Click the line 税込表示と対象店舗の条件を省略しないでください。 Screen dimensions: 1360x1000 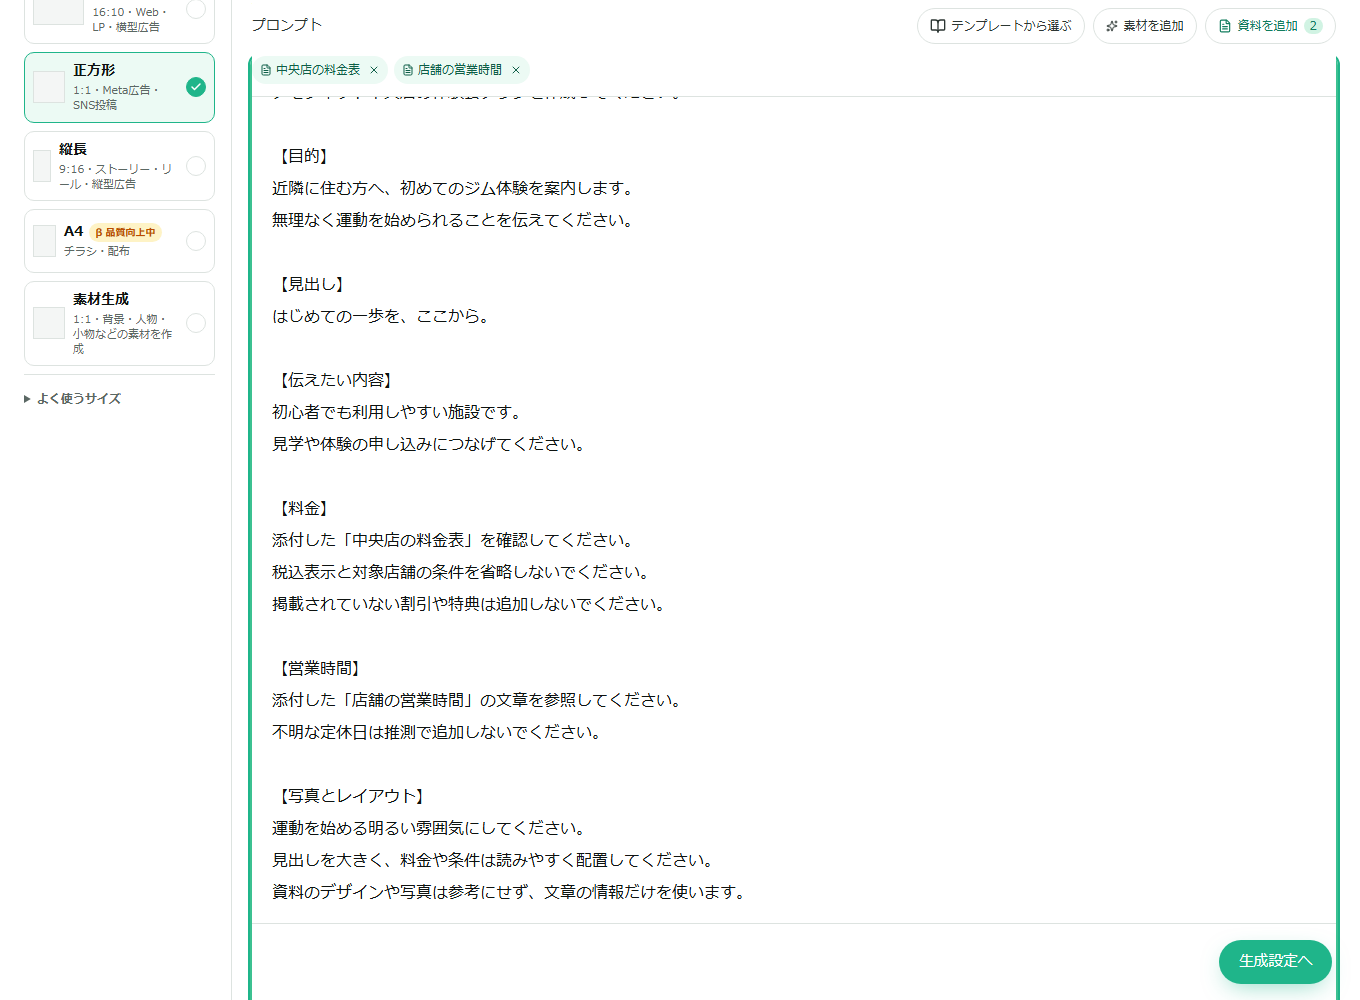tap(460, 572)
